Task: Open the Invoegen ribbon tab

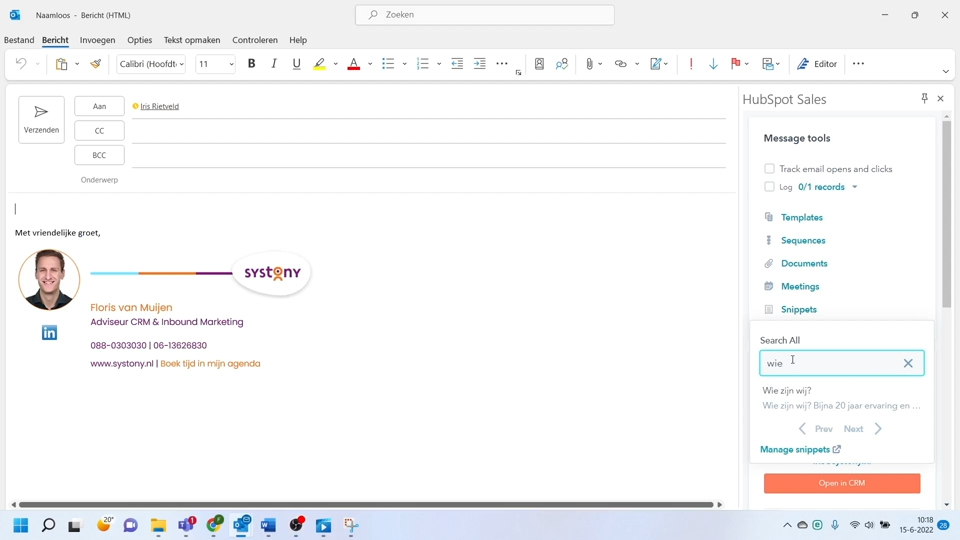Action: tap(97, 40)
